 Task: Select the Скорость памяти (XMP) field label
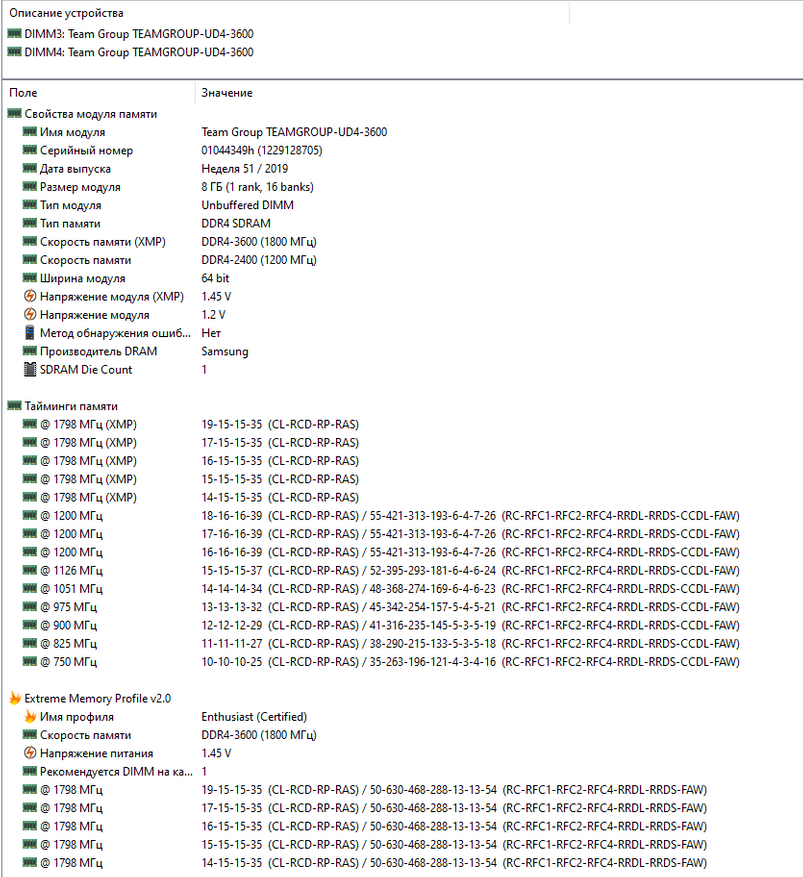click(x=103, y=242)
